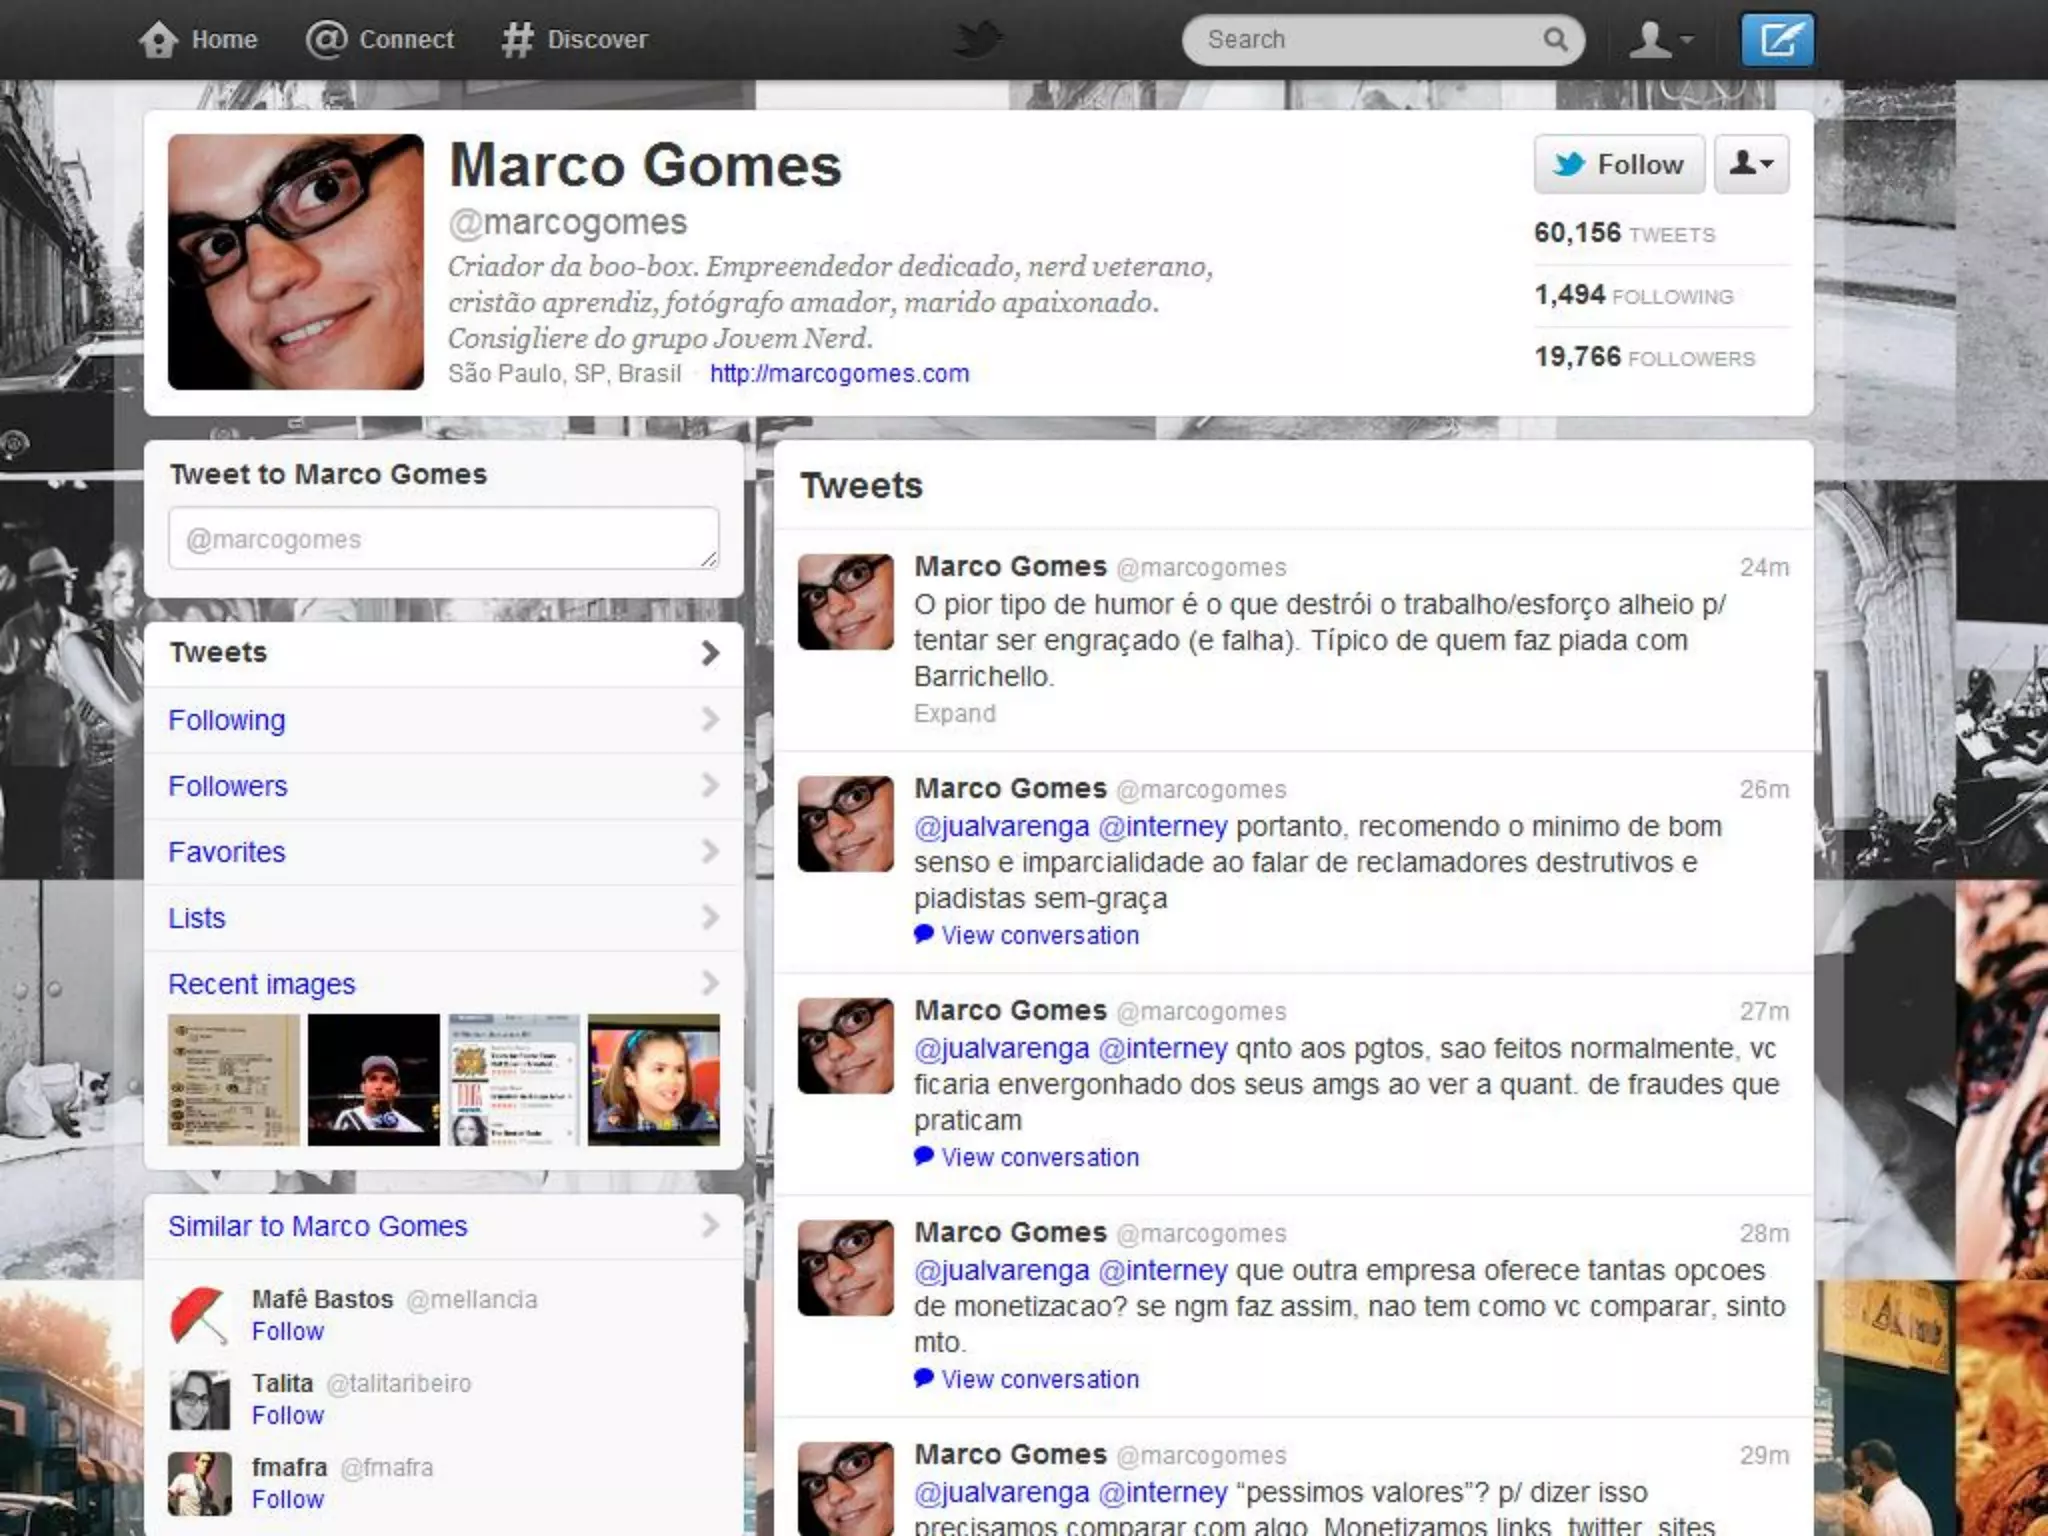Click Marco Gomes's large profile photo
Screen dimensions: 2048x1536
point(296,262)
